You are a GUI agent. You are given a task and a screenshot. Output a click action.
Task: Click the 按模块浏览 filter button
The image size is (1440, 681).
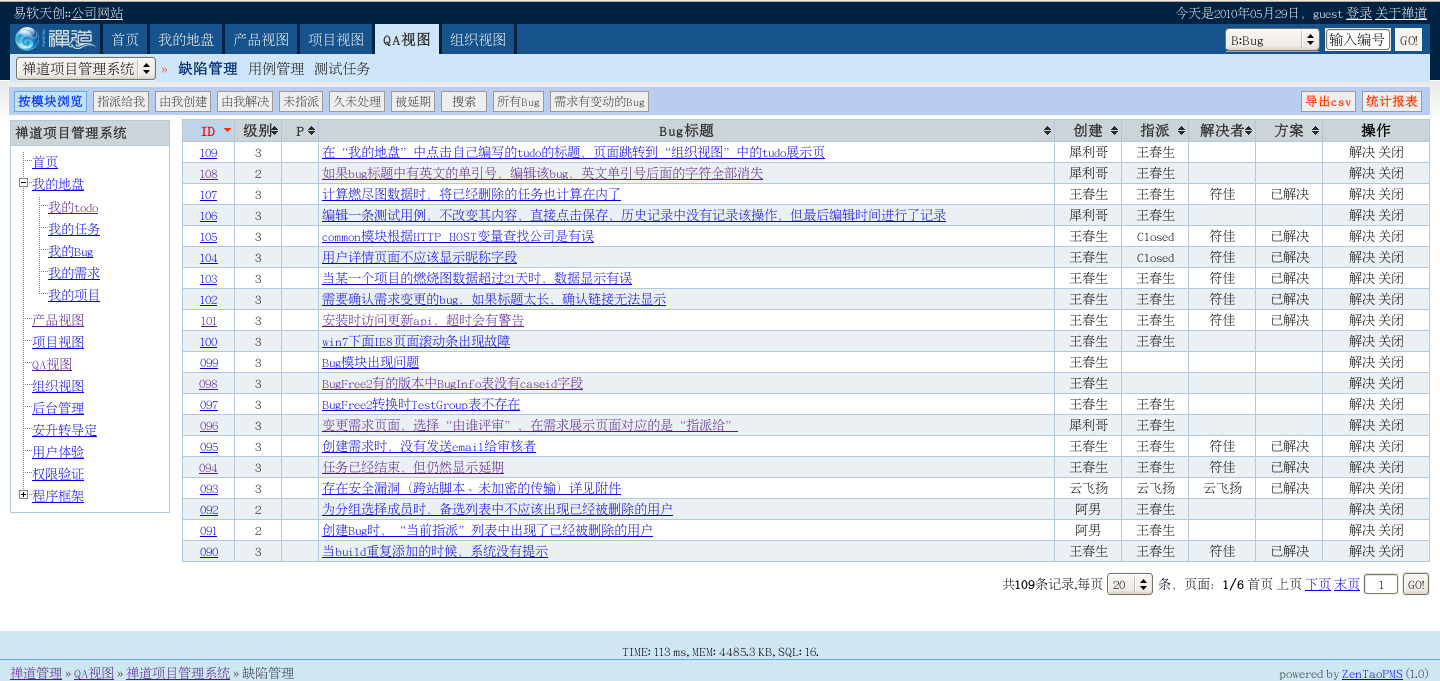(50, 101)
